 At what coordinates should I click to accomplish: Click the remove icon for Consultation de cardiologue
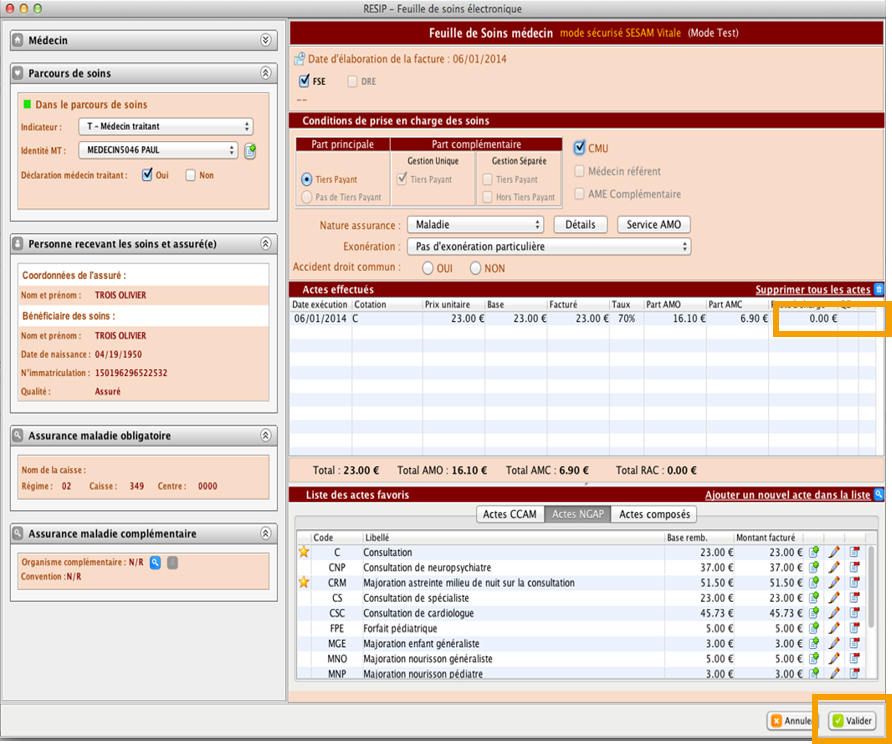tap(855, 613)
